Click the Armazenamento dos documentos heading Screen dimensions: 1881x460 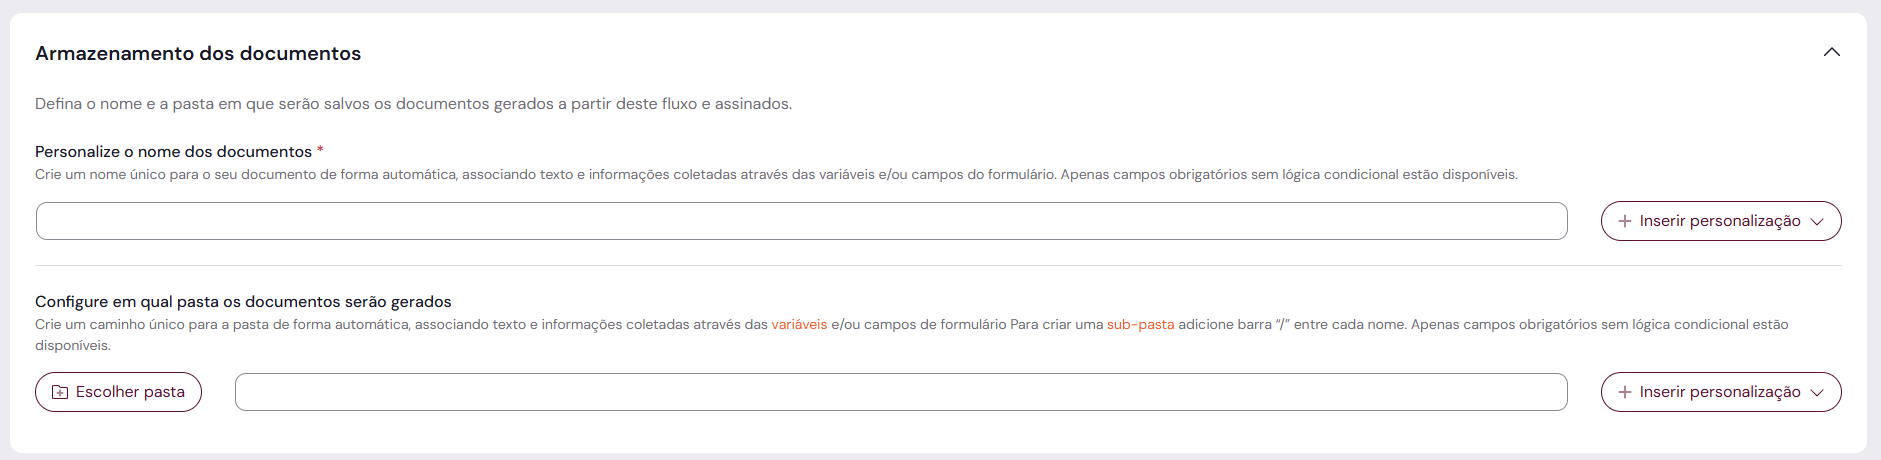(198, 53)
